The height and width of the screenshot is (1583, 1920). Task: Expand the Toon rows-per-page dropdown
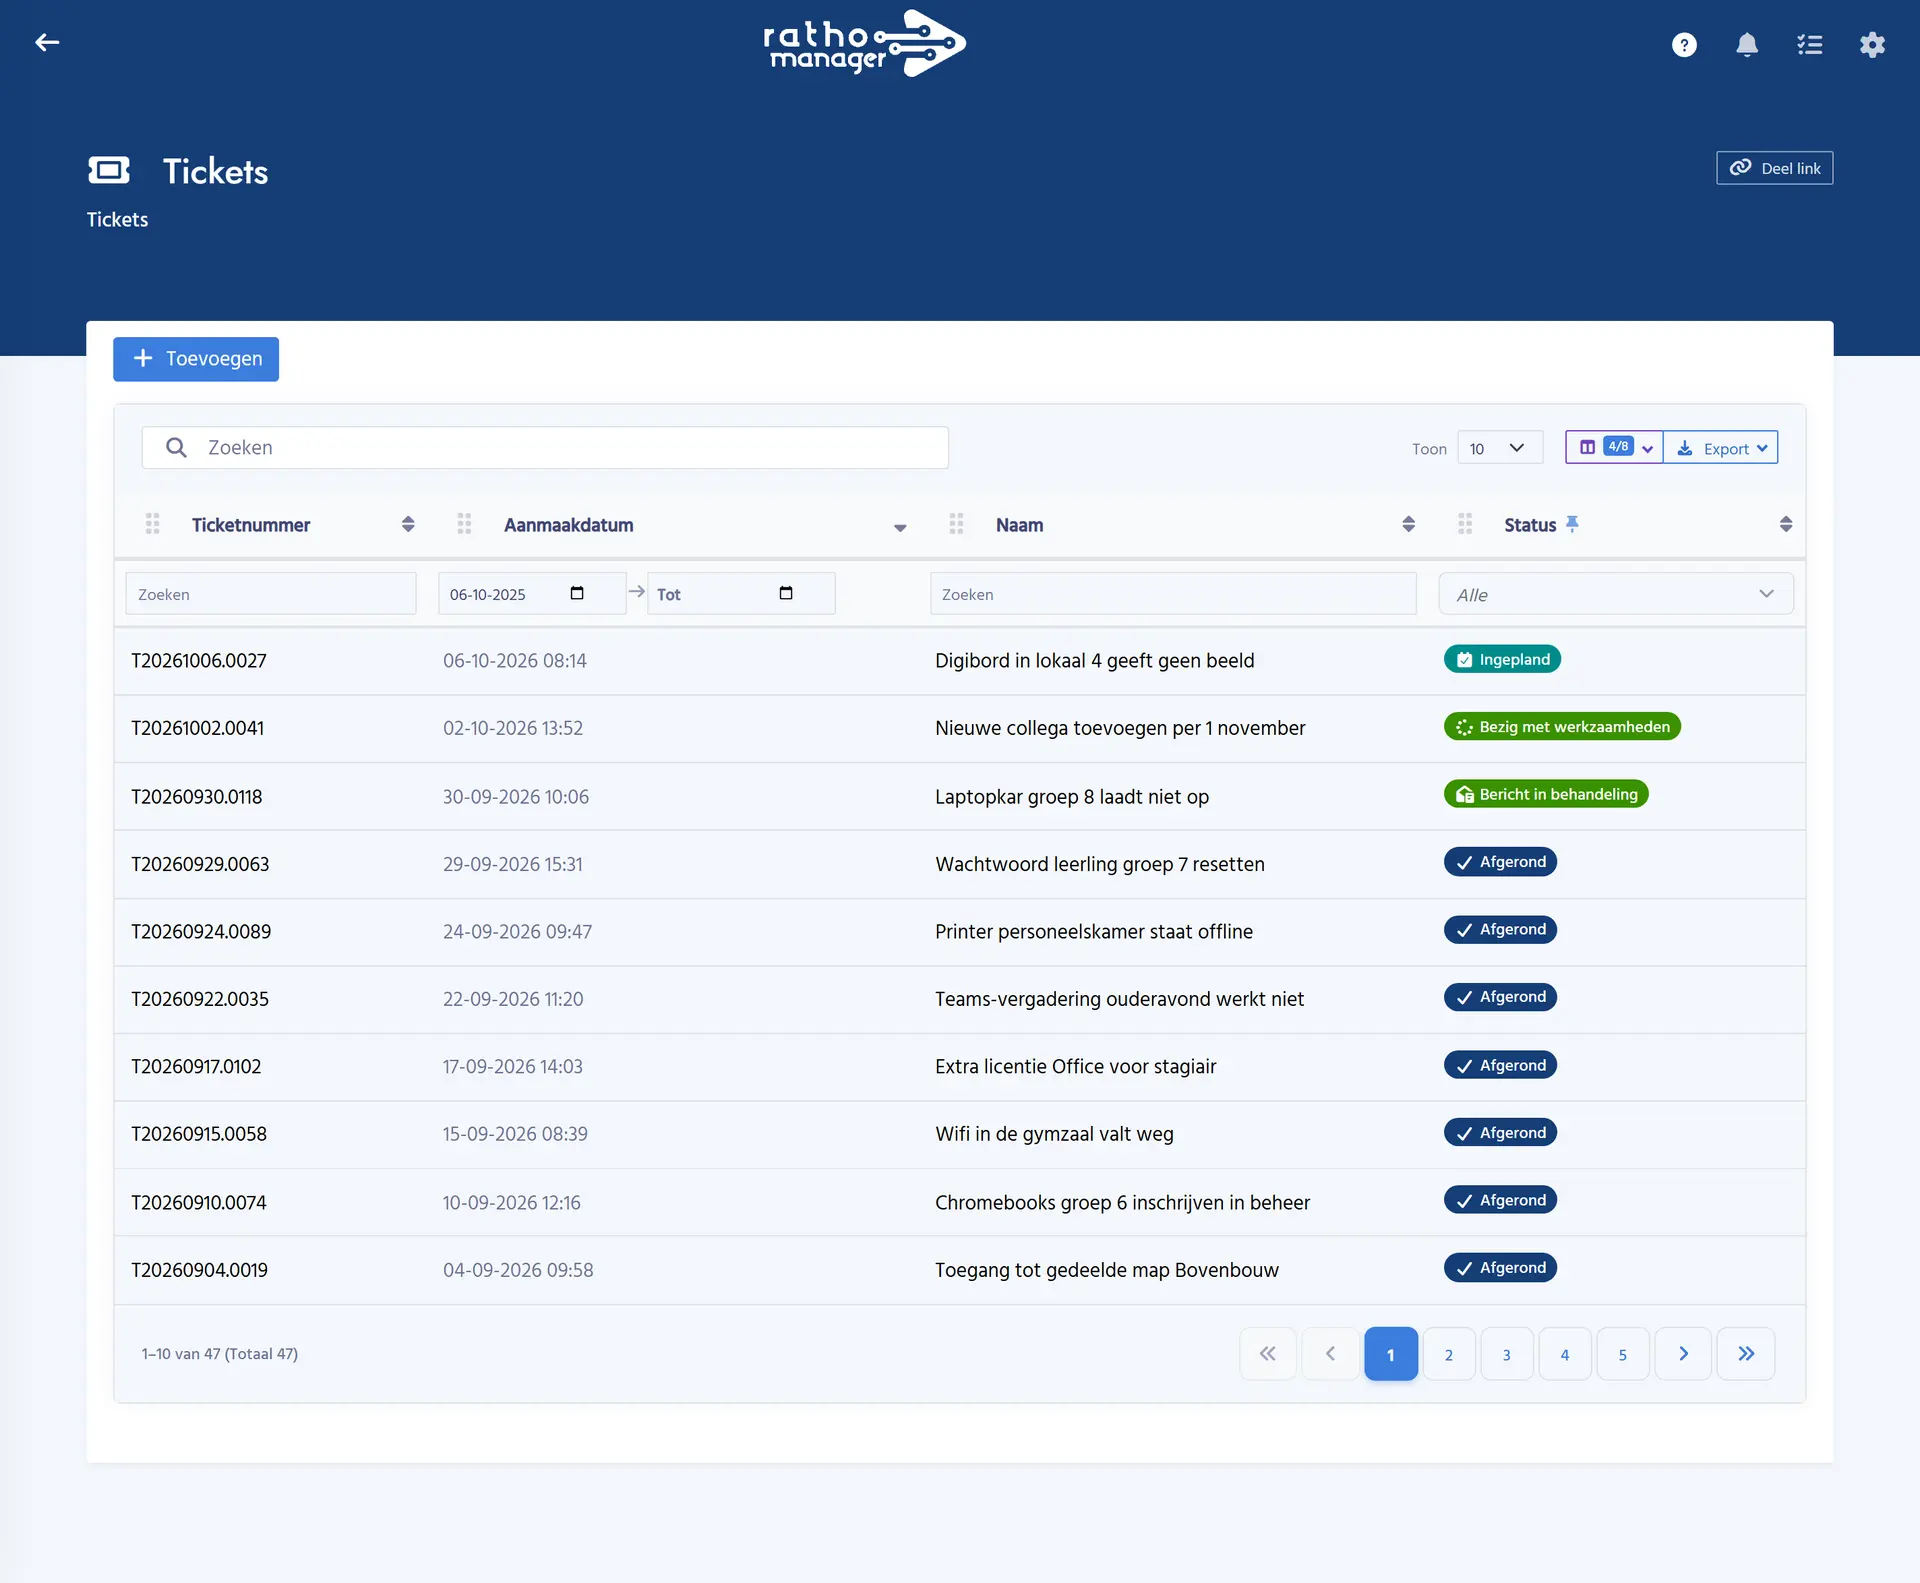tap(1500, 448)
